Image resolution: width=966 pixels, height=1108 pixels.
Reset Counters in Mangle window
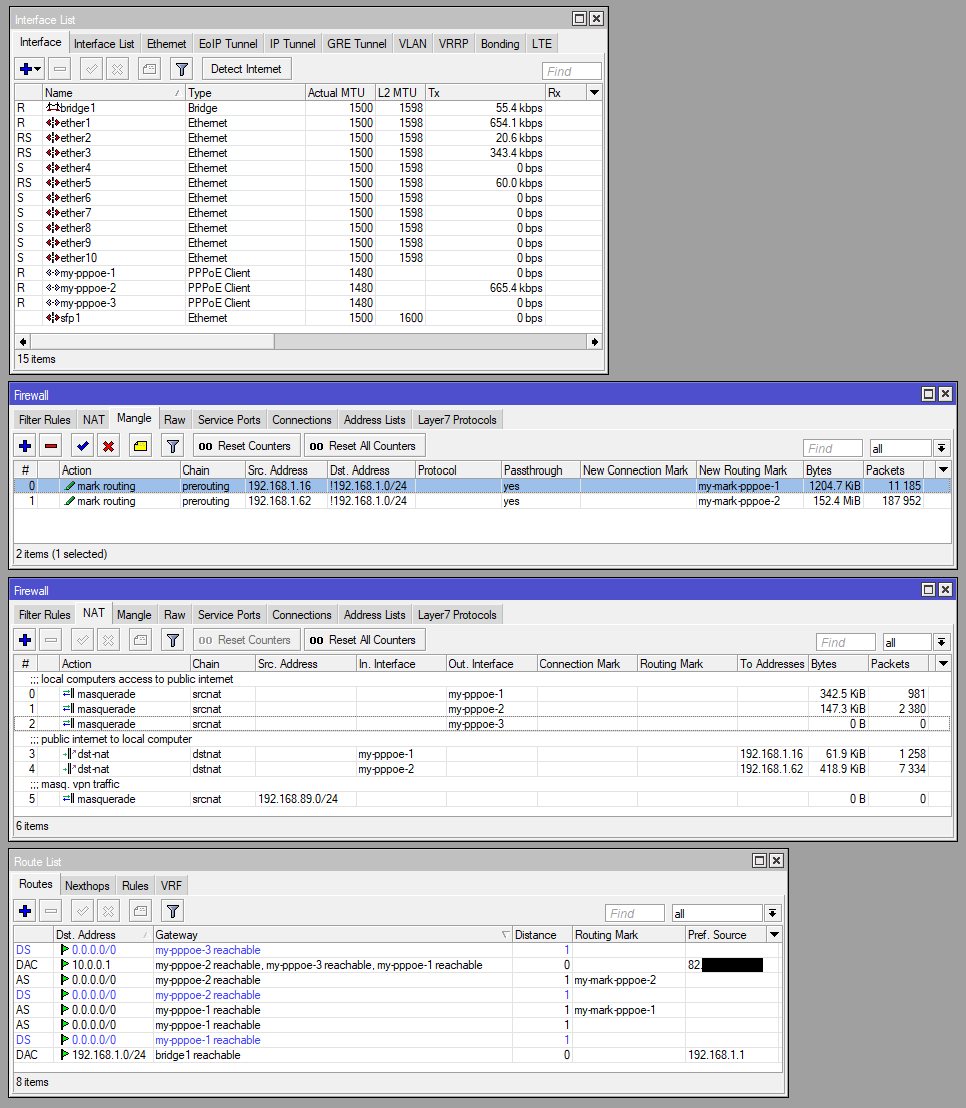[x=245, y=446]
